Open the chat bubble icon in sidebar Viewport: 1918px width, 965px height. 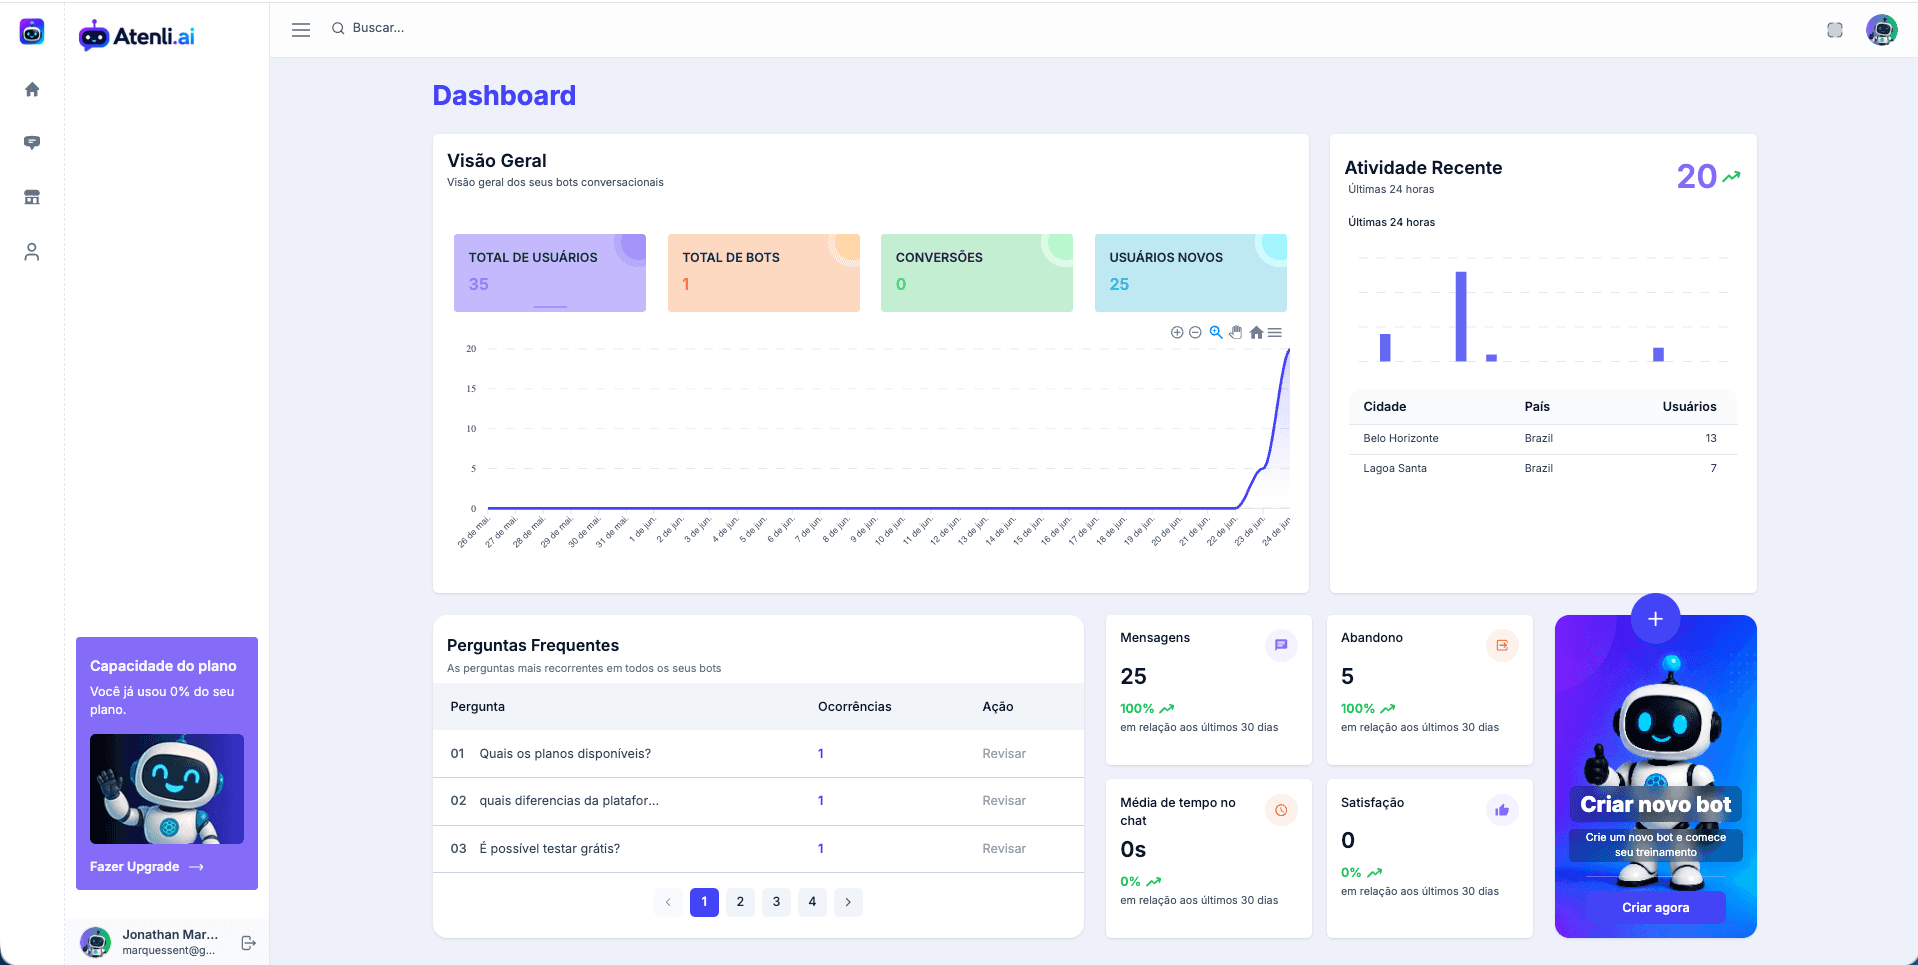(x=32, y=143)
